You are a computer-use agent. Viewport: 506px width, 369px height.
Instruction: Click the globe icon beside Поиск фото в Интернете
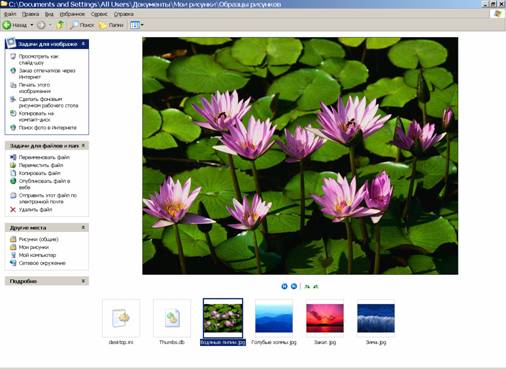pos(13,128)
